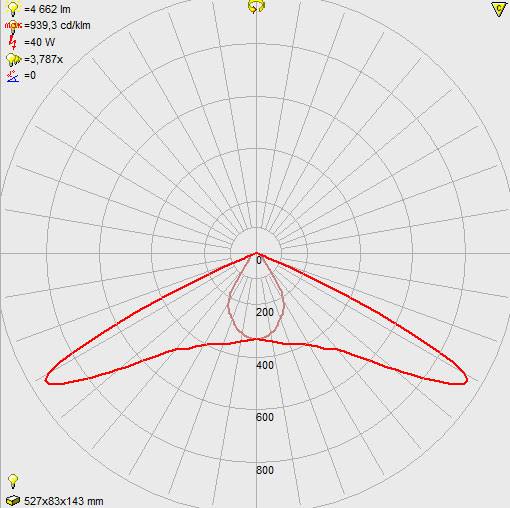Click the multiple bulbs icon beside 3,787x
The height and width of the screenshot is (508, 510).
pyautogui.click(x=13, y=60)
